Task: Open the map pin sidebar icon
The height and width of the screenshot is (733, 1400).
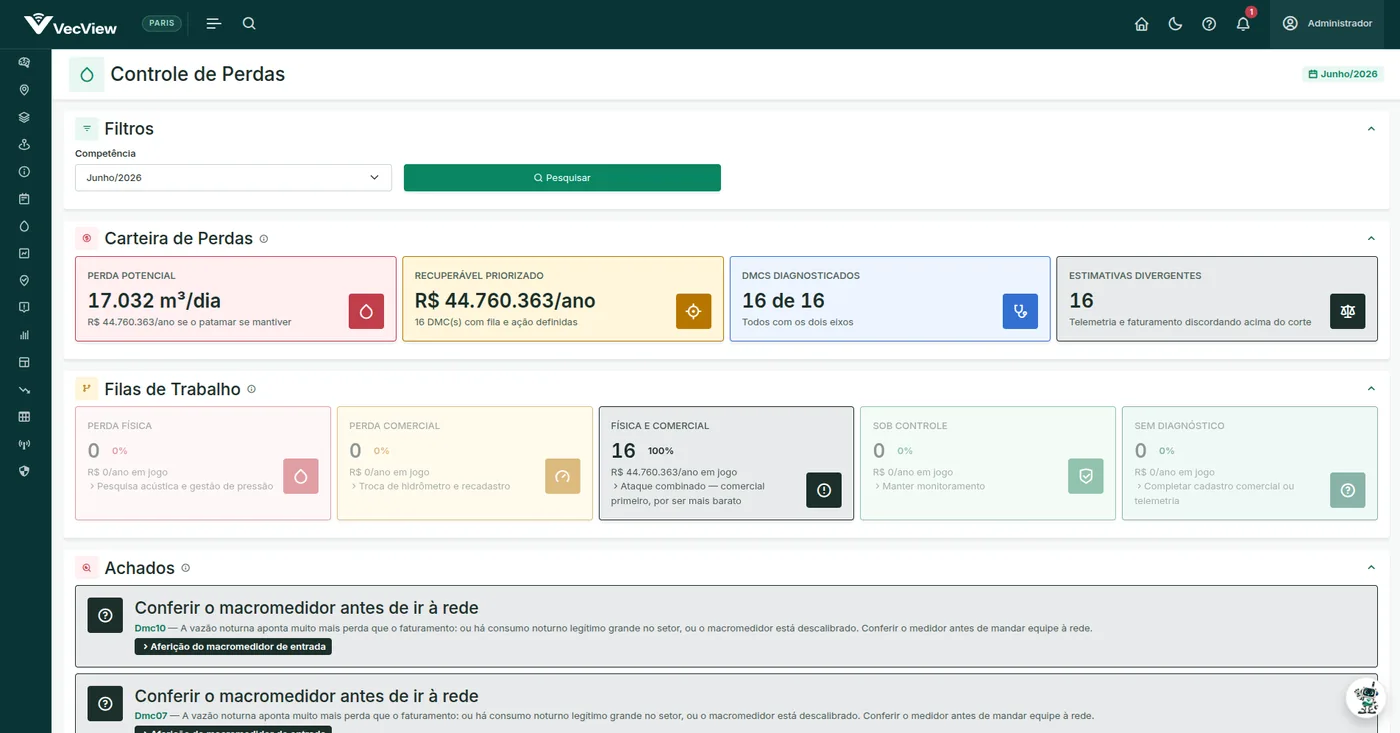Action: [x=24, y=89]
